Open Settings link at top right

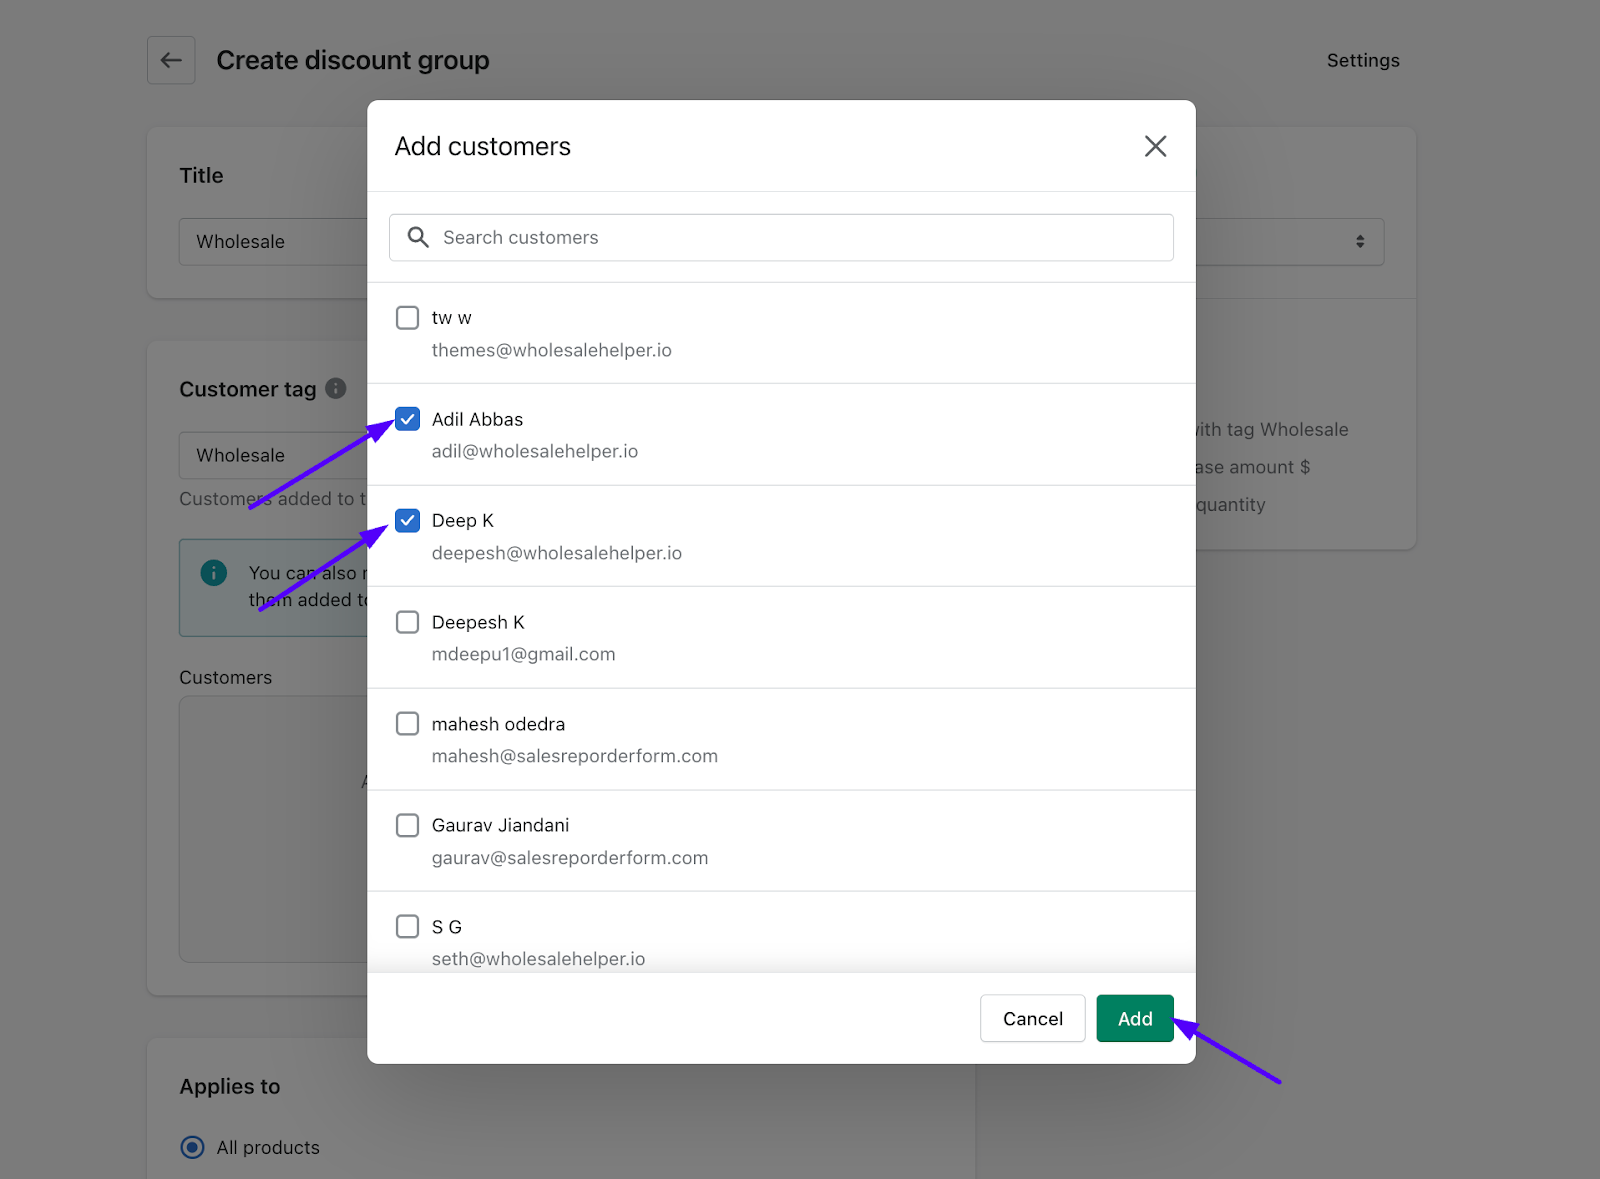[1363, 60]
